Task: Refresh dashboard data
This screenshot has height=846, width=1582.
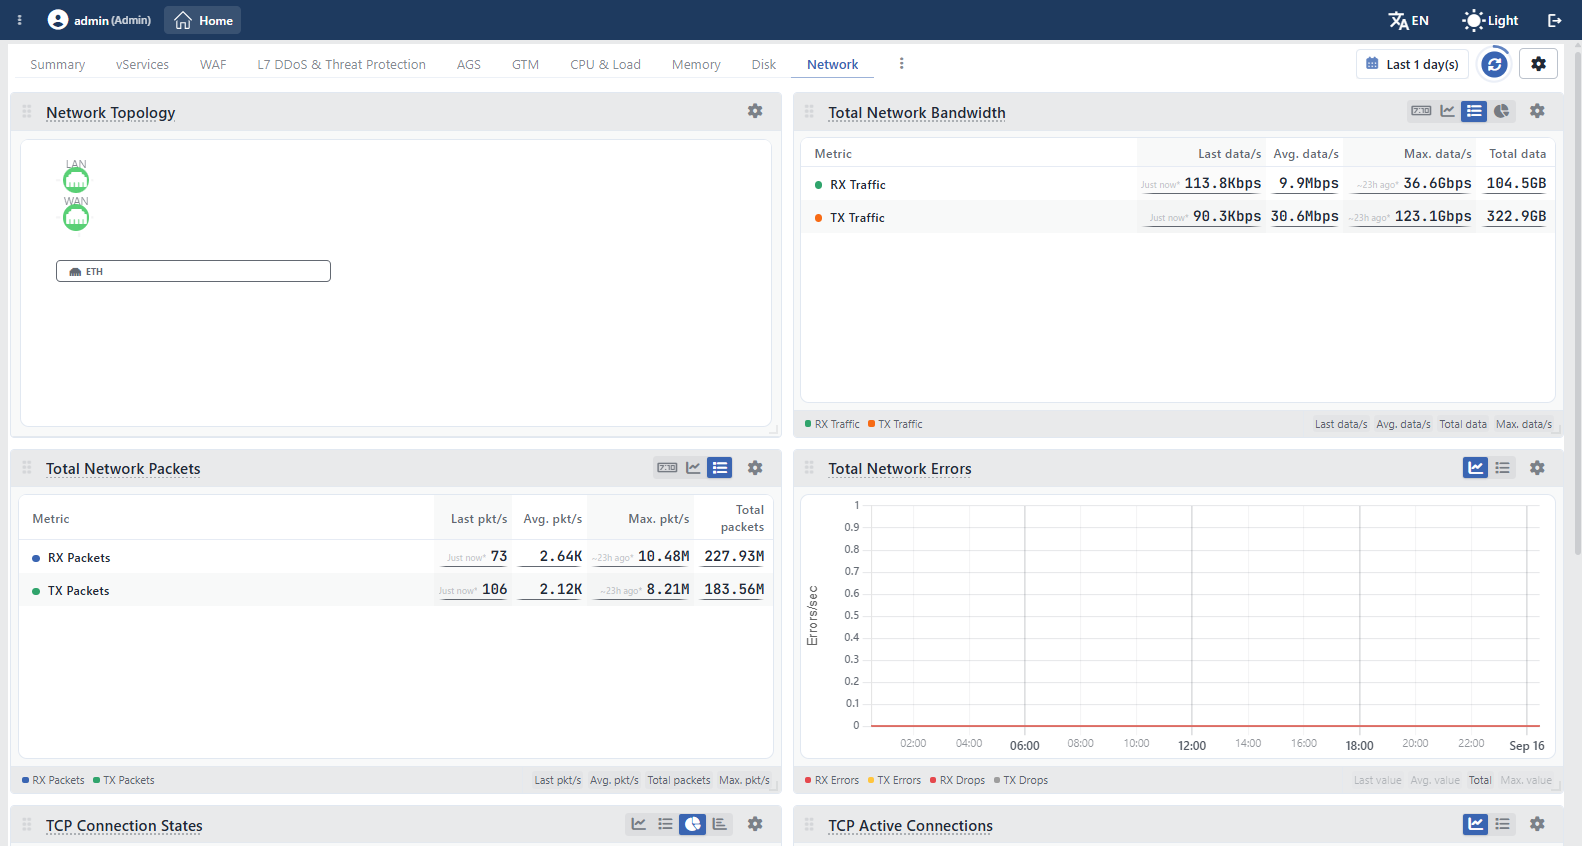Action: 1494,64
